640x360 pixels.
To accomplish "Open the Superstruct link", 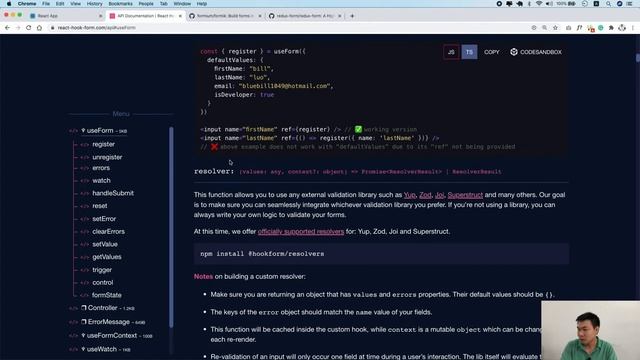I will [465, 195].
